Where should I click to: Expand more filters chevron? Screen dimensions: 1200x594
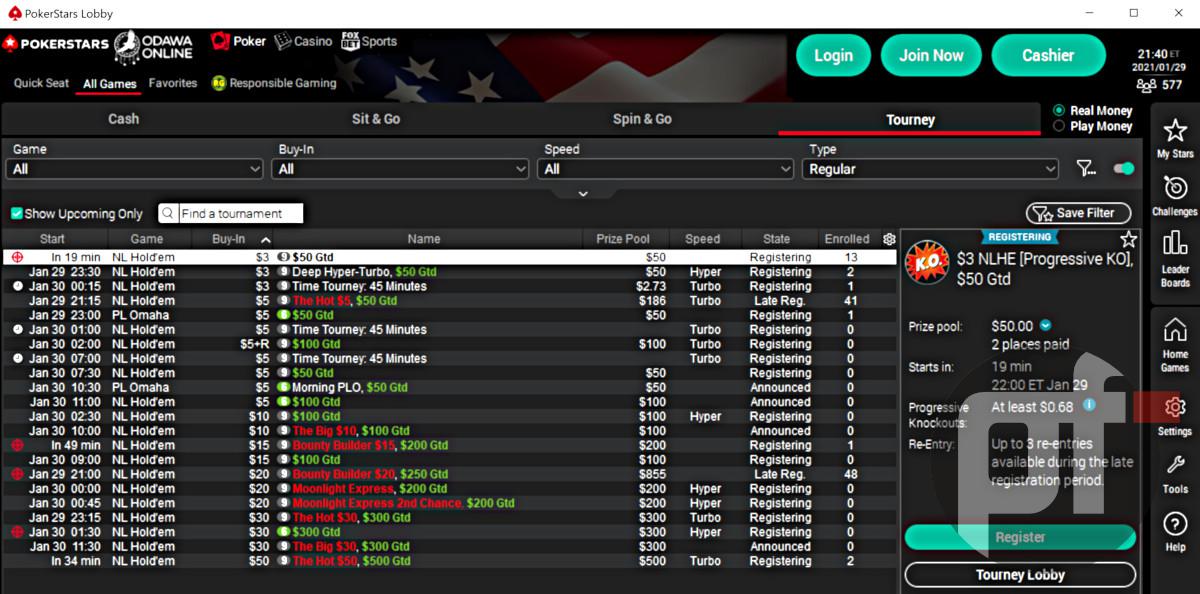(583, 193)
